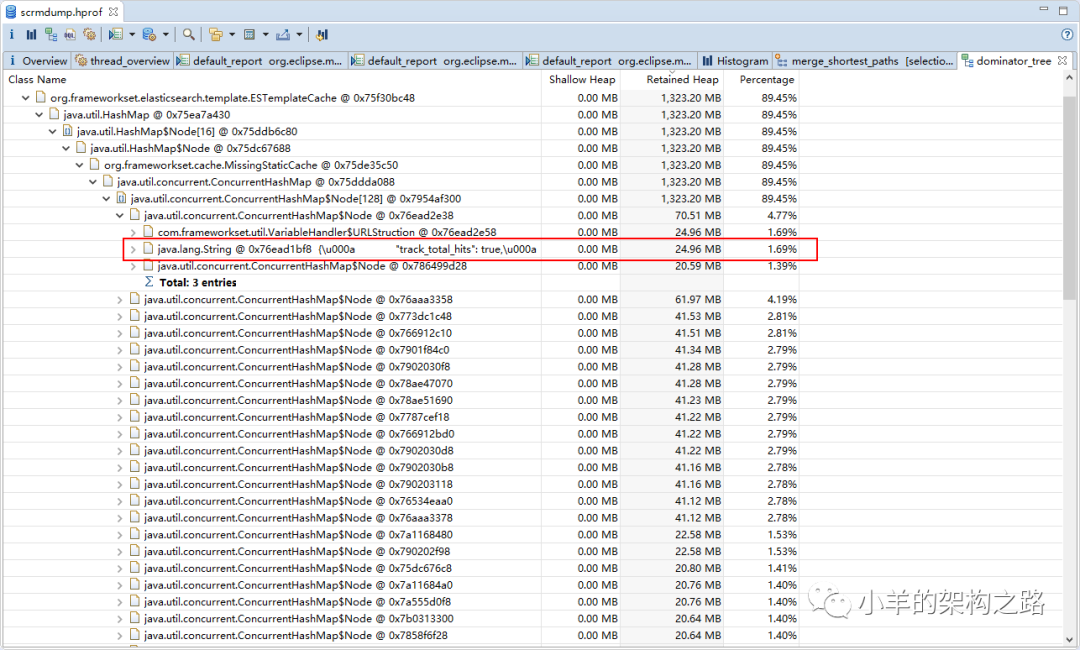The image size is (1080, 650).
Task: Click the Calculate retained size calculator icon
Action: 249,34
